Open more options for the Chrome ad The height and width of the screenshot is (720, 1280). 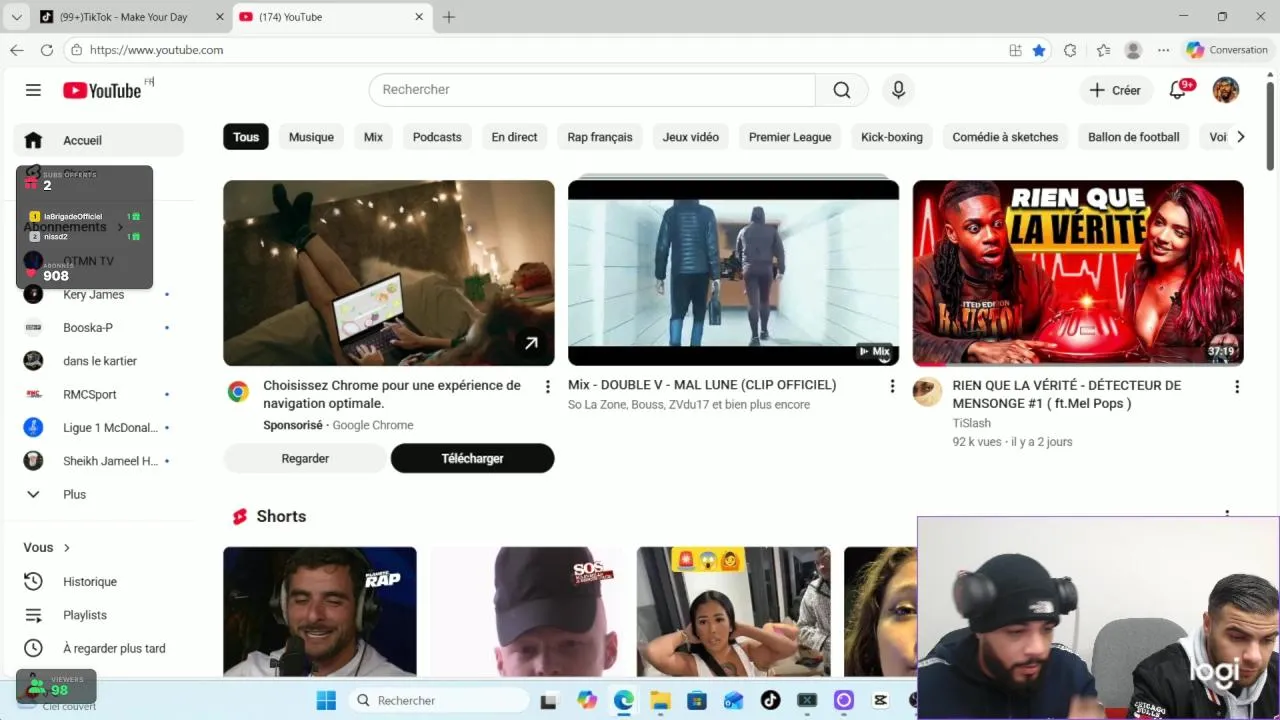click(547, 386)
